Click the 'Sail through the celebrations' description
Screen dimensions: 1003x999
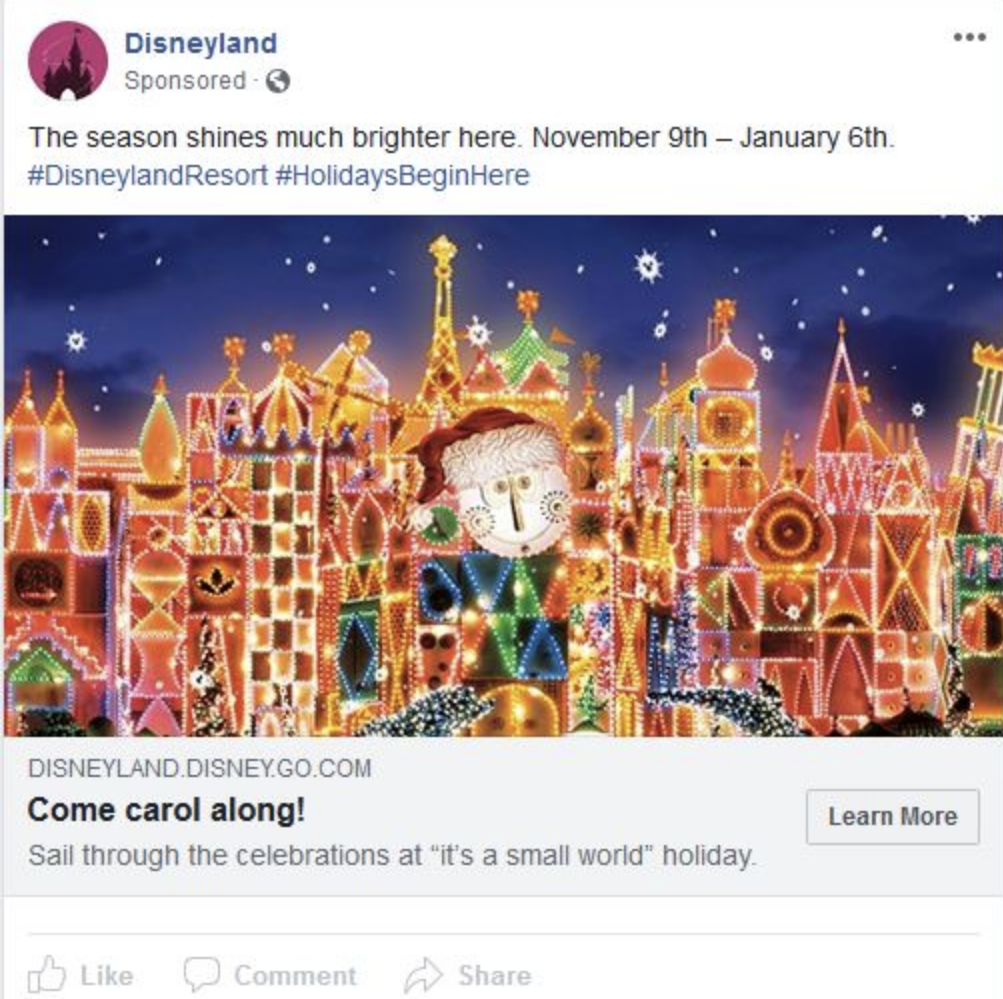pos(392,856)
